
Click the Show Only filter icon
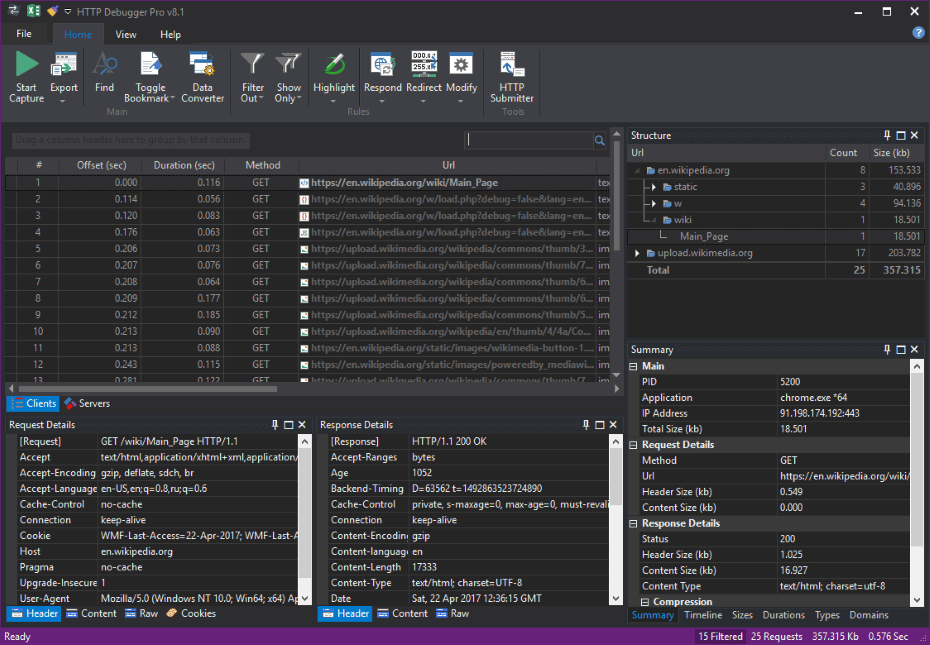[x=288, y=65]
